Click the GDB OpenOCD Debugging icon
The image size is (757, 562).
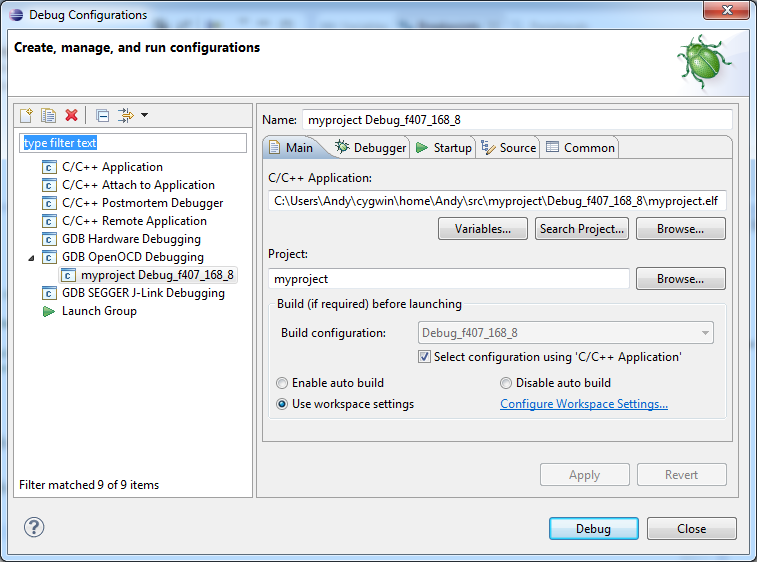pyautogui.click(x=49, y=257)
